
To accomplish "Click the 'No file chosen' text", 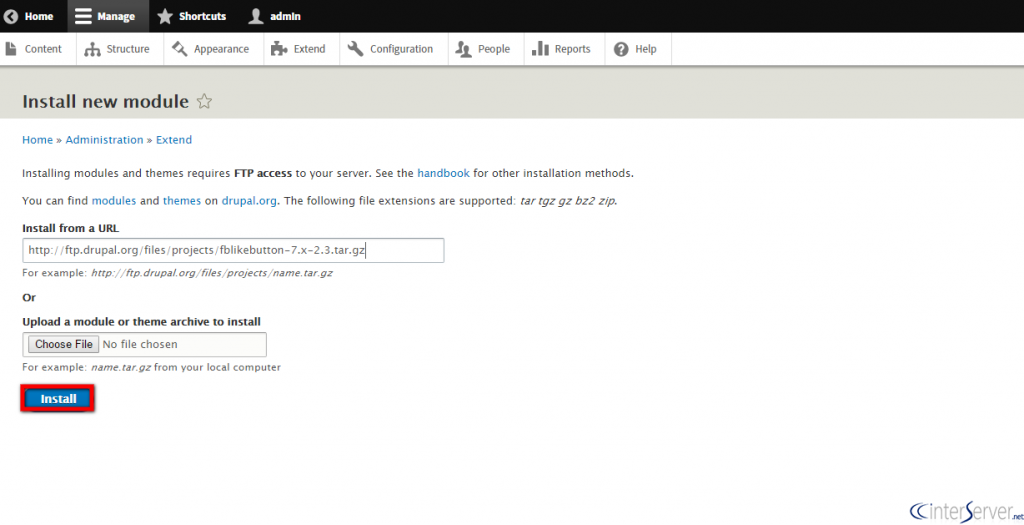I will point(140,344).
